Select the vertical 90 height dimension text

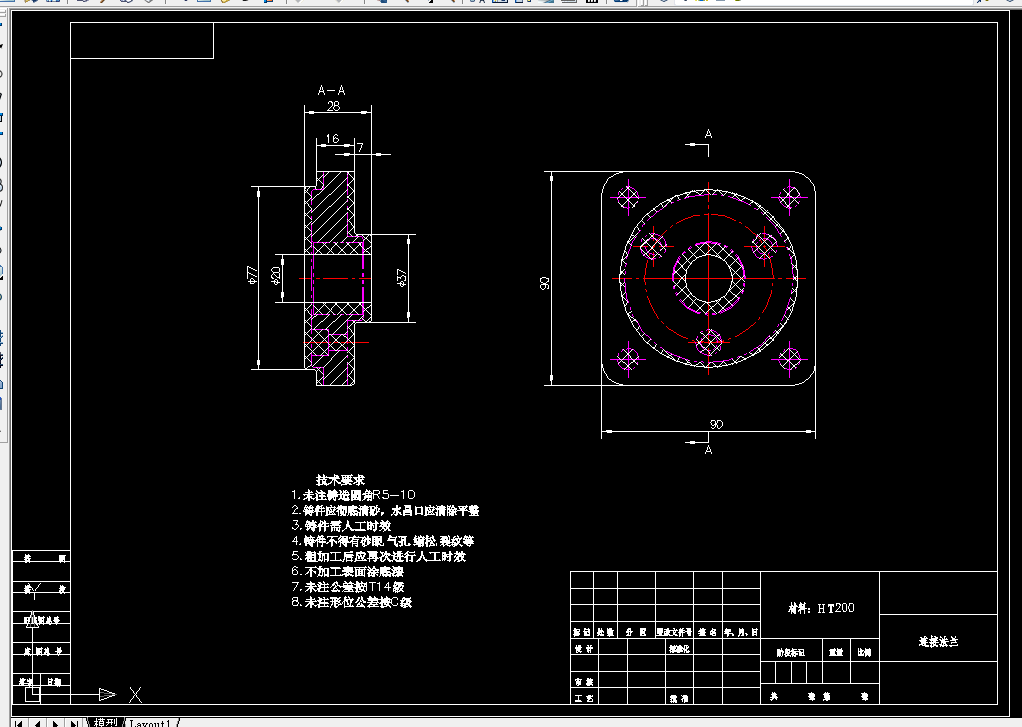tap(544, 283)
